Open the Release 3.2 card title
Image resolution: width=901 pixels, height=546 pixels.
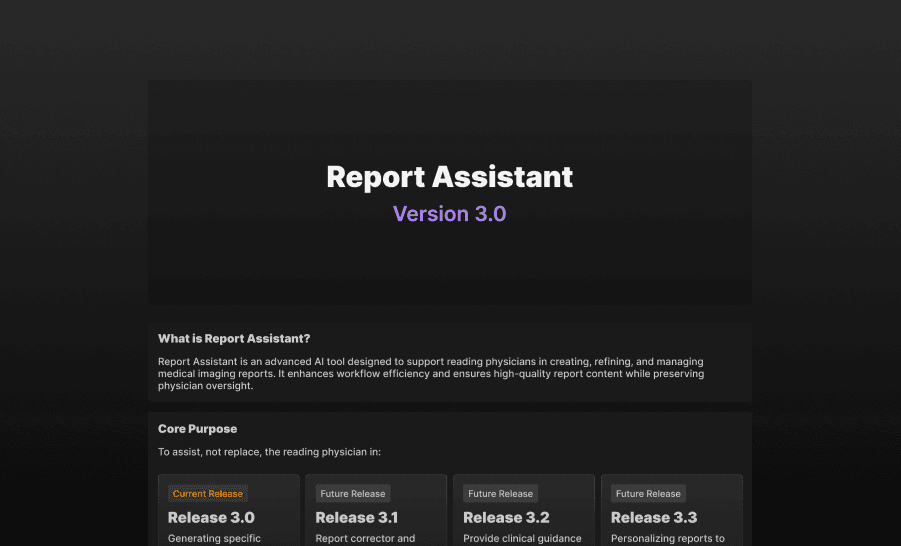point(506,517)
